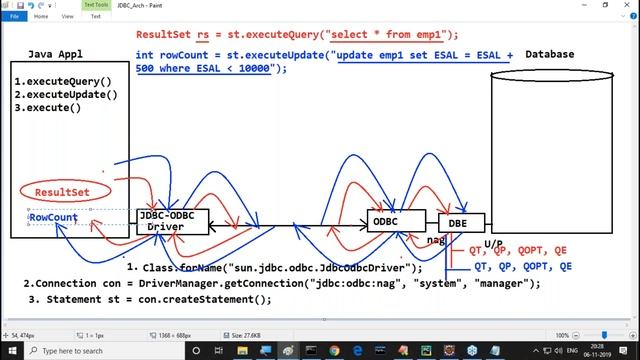Screen dimensions: 640x360
Task: Open the File menu
Action: (14, 16)
